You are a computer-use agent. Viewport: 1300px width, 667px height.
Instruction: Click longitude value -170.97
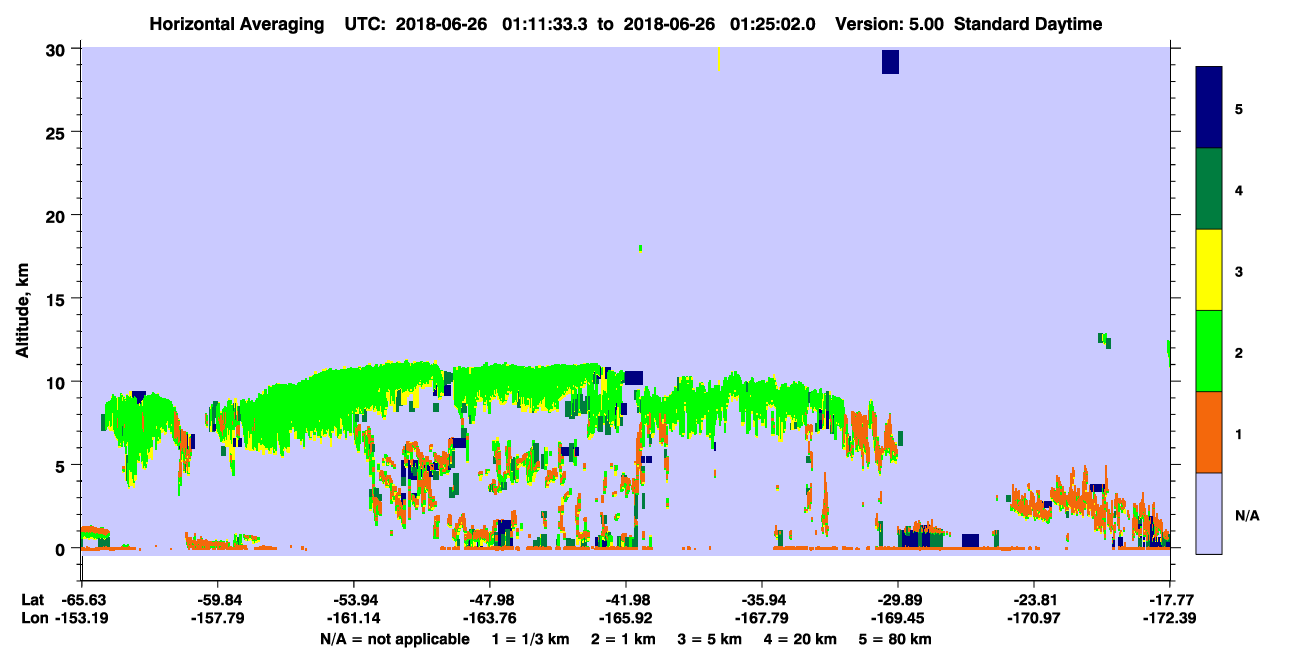(x=1033, y=618)
